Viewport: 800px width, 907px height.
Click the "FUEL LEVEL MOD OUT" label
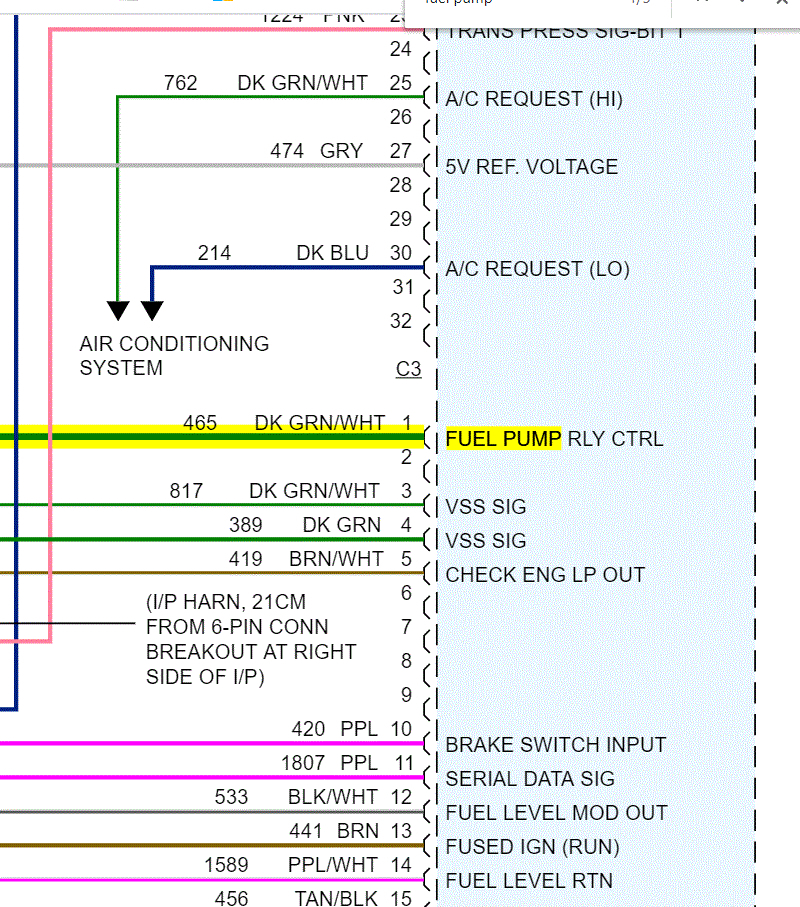click(x=556, y=813)
